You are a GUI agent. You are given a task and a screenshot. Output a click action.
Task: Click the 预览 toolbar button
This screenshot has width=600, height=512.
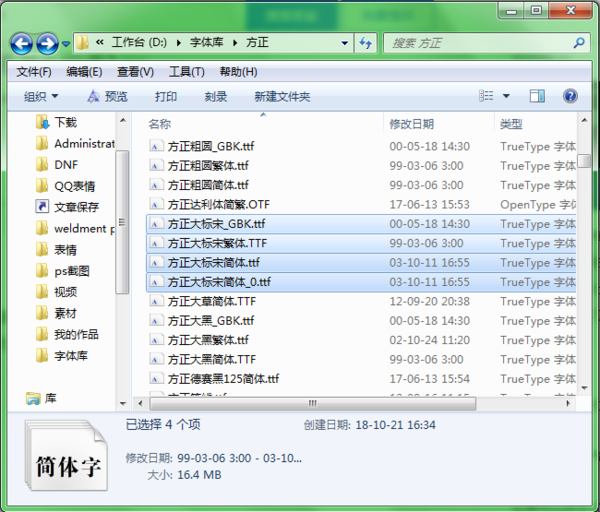coord(108,96)
